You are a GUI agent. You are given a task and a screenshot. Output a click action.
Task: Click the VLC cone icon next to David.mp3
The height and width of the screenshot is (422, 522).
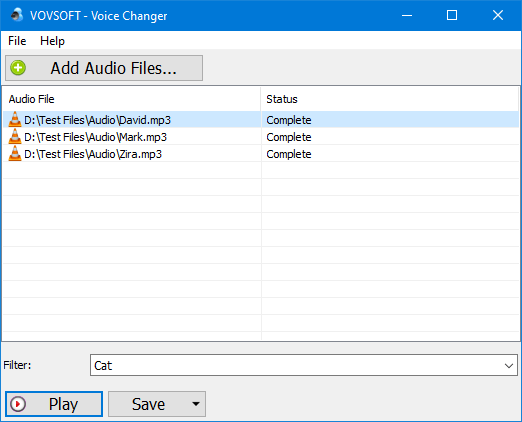pos(15,120)
